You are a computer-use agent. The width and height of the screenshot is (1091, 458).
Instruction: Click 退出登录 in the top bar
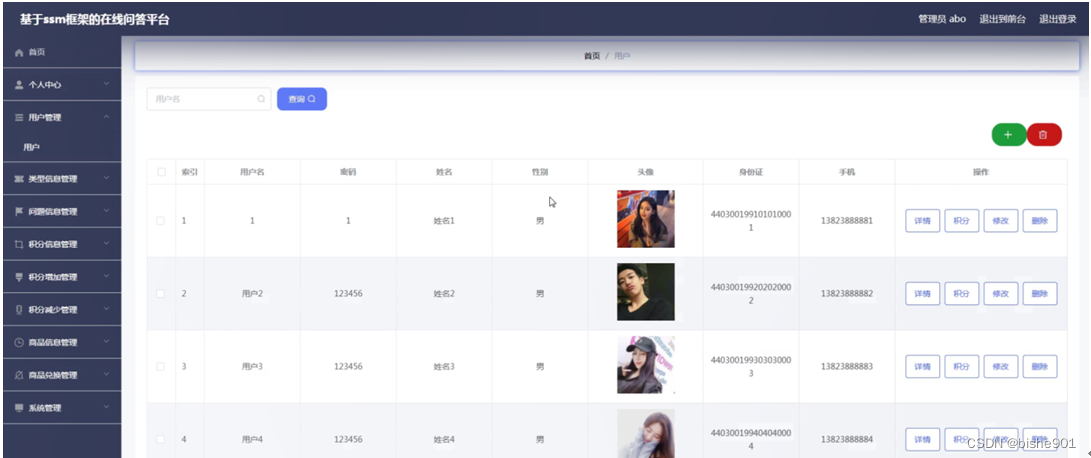(1058, 19)
